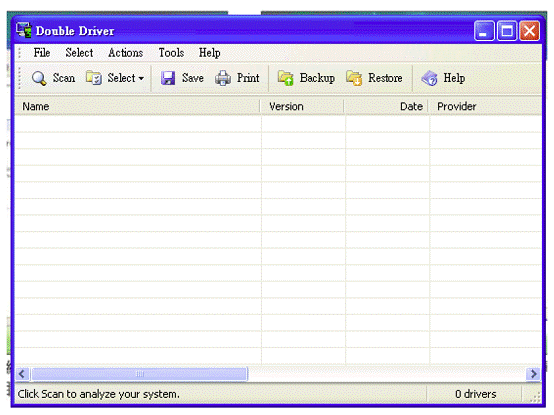Open the Tools menu

point(171,53)
